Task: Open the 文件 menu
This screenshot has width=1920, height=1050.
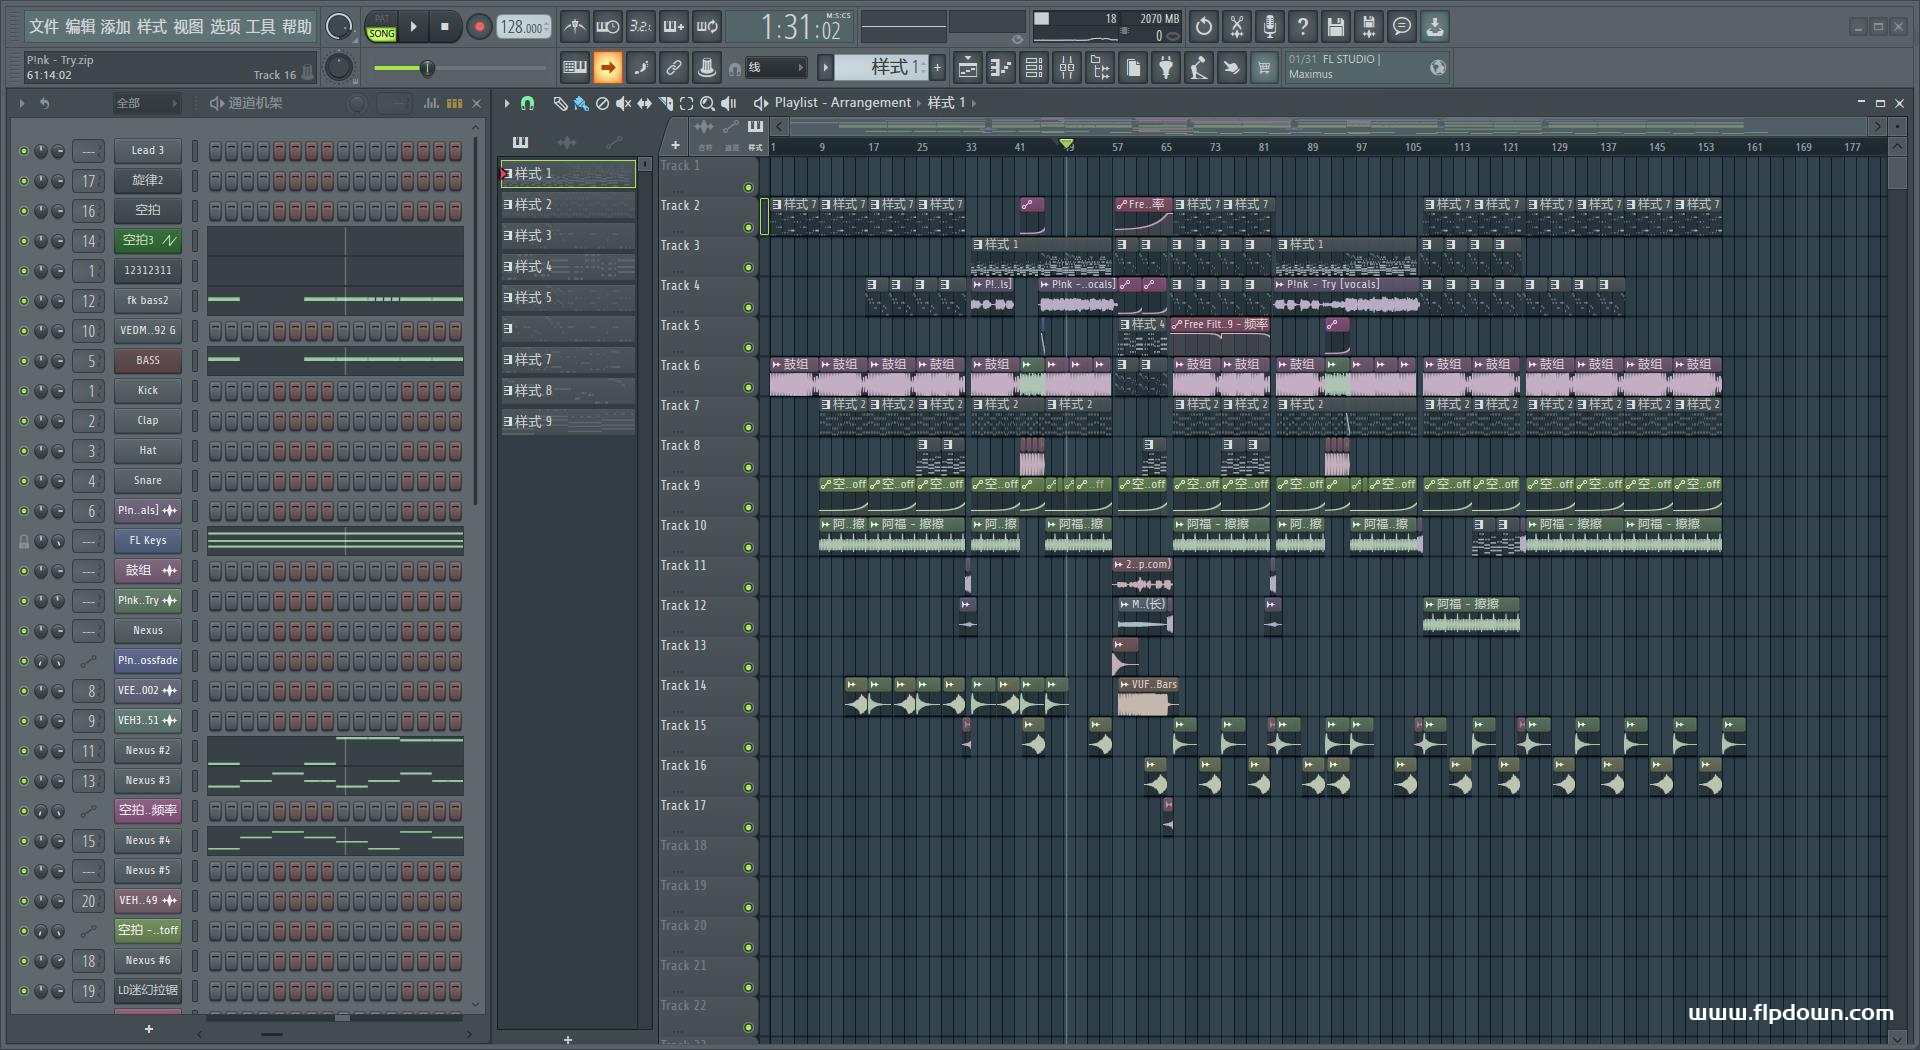Action: point(43,27)
